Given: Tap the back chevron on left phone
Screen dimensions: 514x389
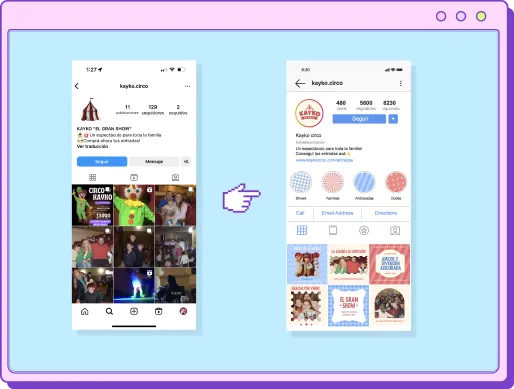Looking at the screenshot, I should point(77,86).
